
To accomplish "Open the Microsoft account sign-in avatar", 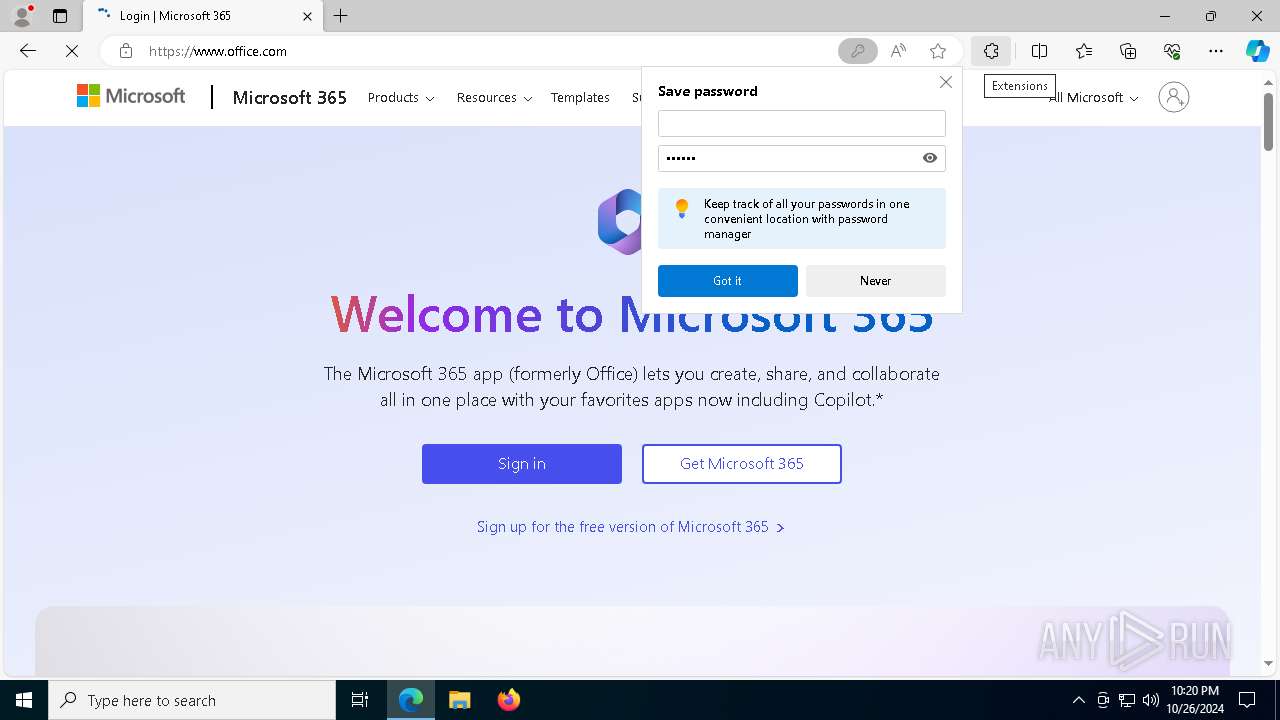I will tap(1173, 97).
